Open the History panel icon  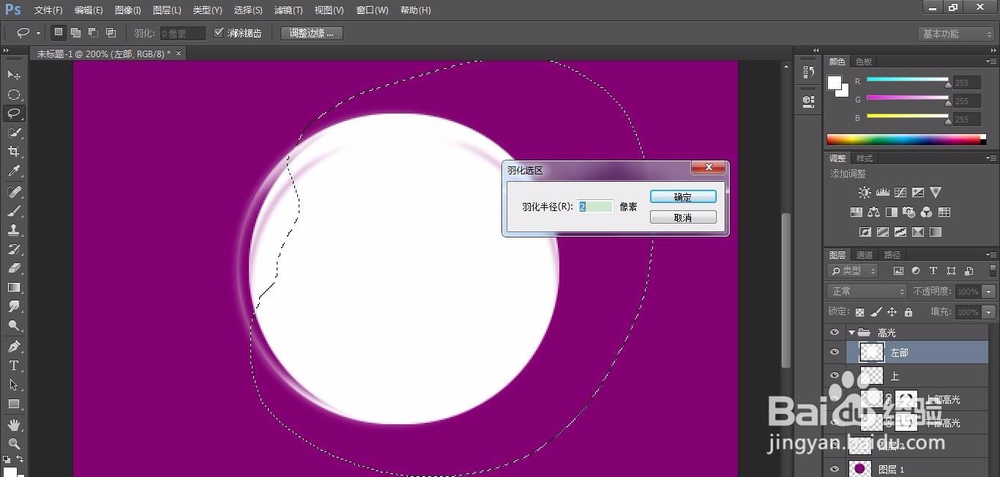point(808,73)
